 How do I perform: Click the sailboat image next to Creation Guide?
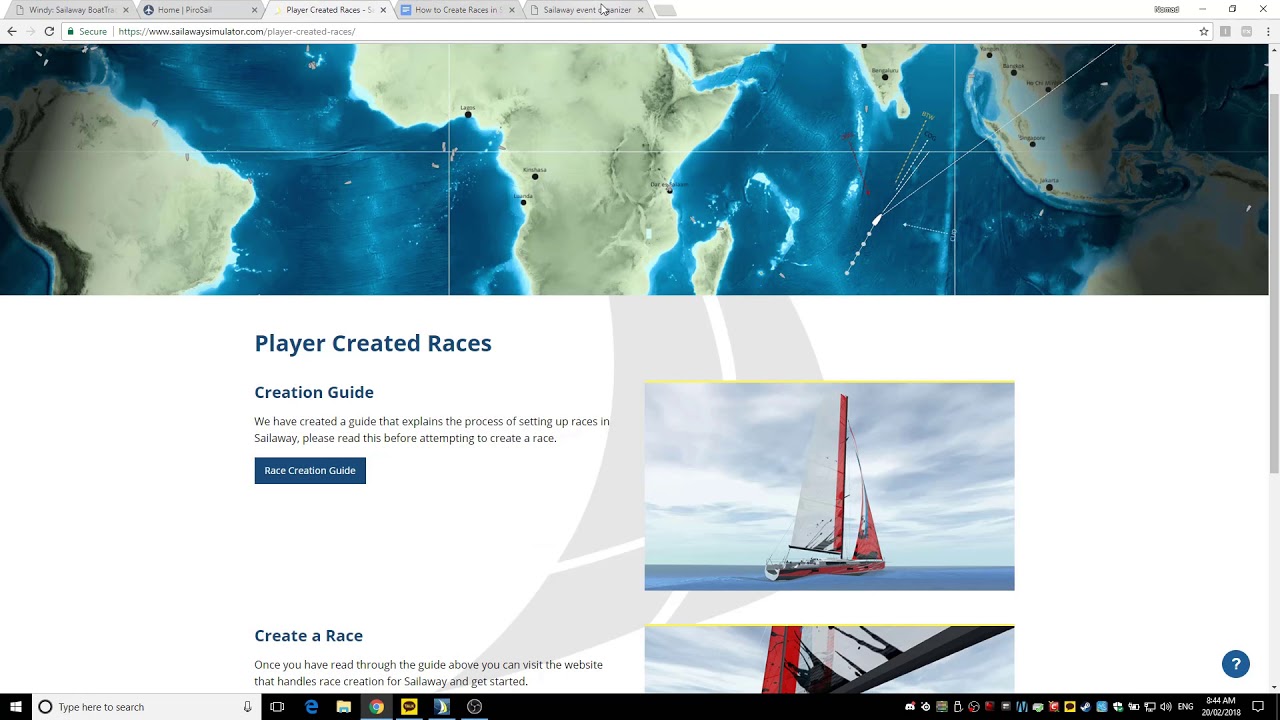point(829,486)
